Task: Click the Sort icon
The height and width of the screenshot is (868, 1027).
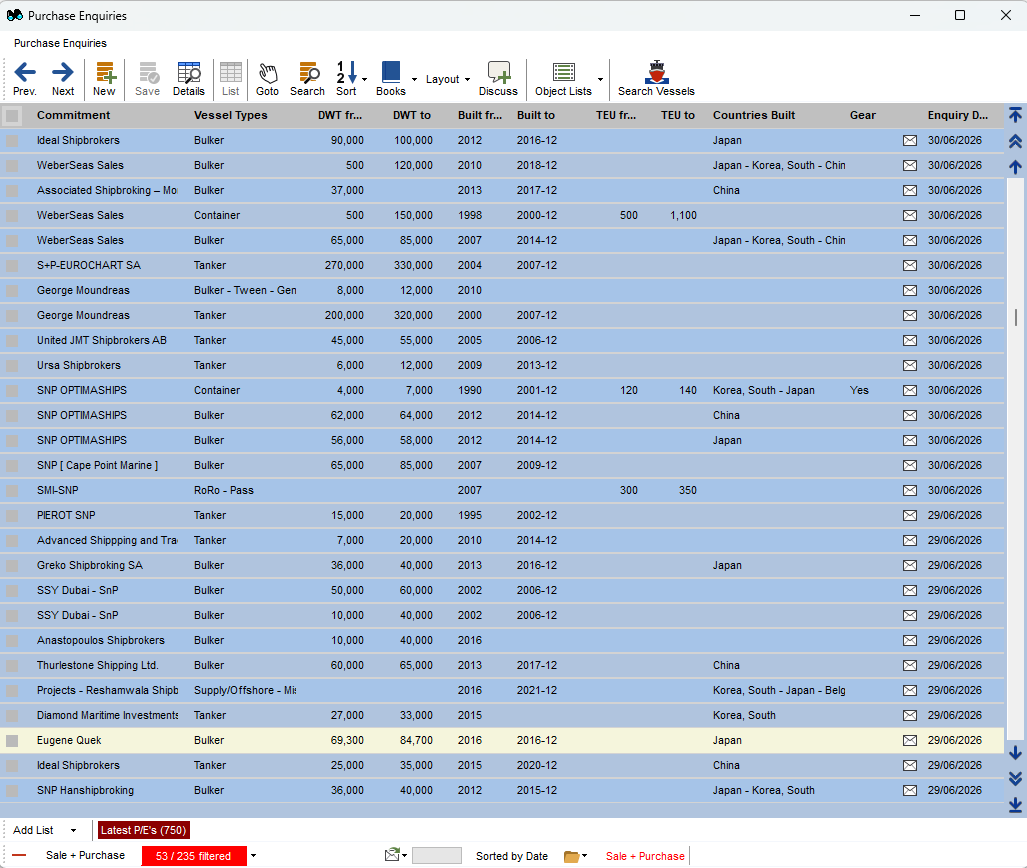Action: [x=346, y=79]
